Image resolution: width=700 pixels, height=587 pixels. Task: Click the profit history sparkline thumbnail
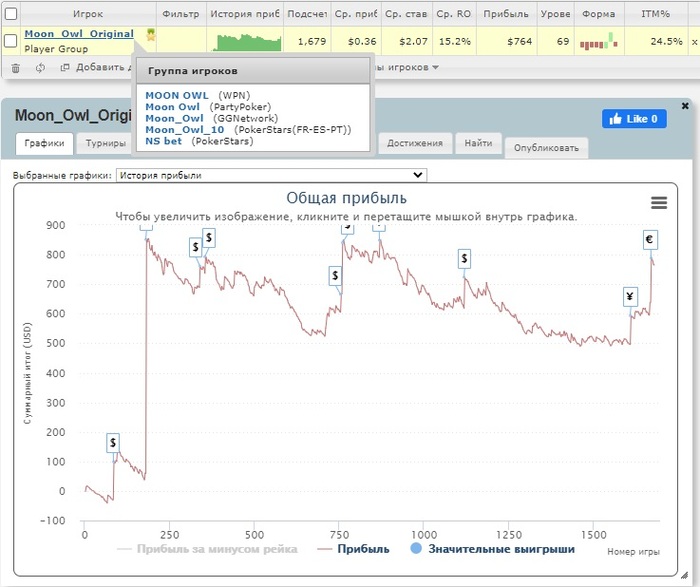(x=247, y=42)
